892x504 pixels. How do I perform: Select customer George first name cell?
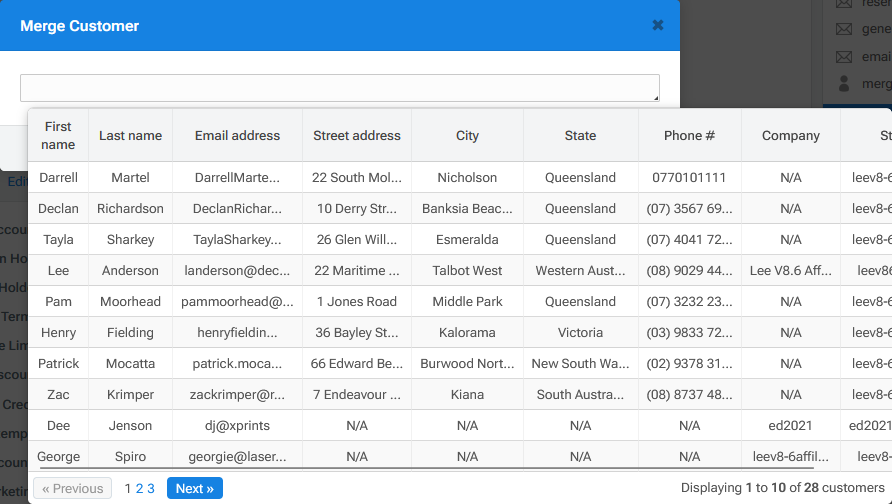coord(58,456)
